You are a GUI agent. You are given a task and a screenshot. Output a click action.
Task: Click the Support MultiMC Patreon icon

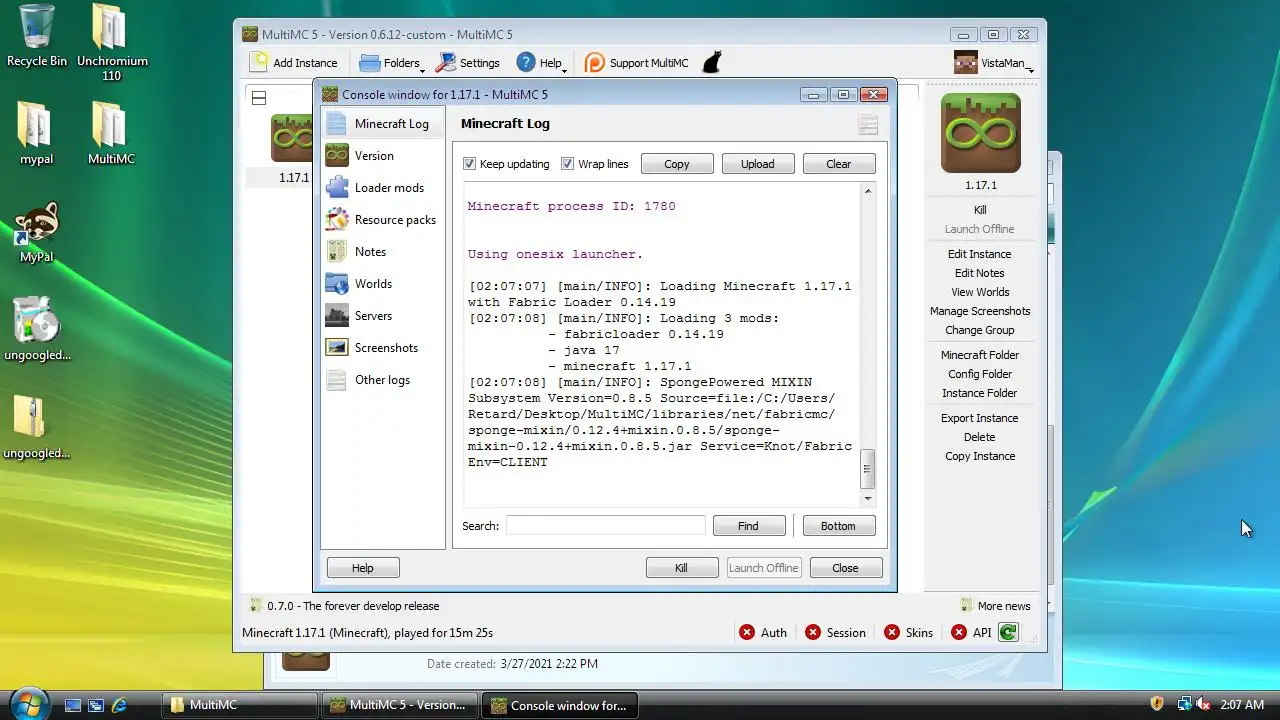pos(595,63)
